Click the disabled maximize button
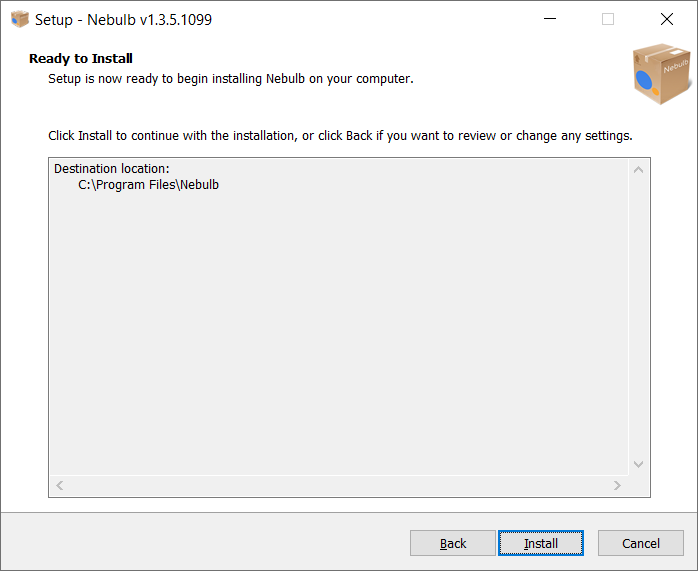The height and width of the screenshot is (571, 698). click(x=608, y=19)
